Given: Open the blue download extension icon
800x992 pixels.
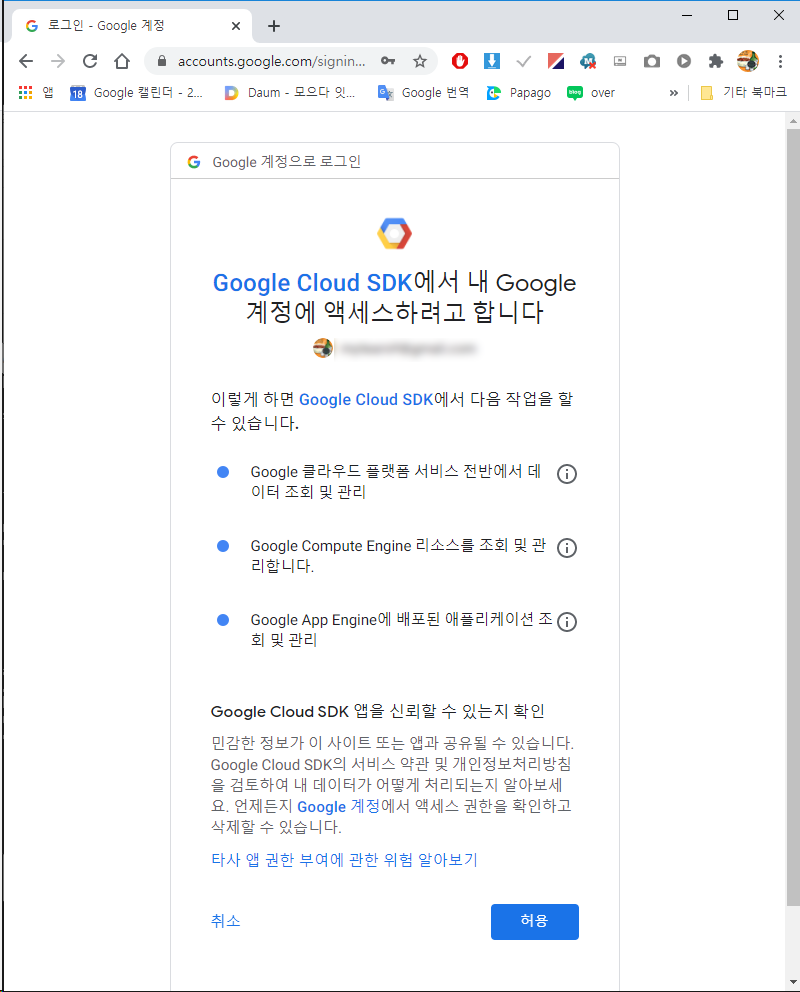Looking at the screenshot, I should point(491,61).
